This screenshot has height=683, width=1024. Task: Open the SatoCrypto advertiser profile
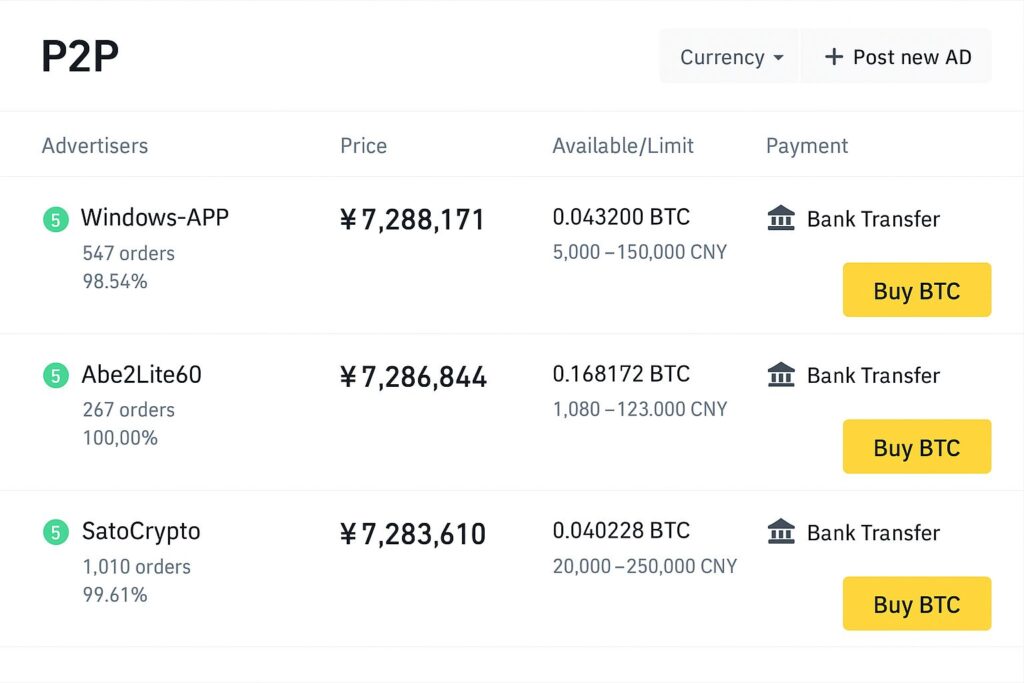click(141, 532)
